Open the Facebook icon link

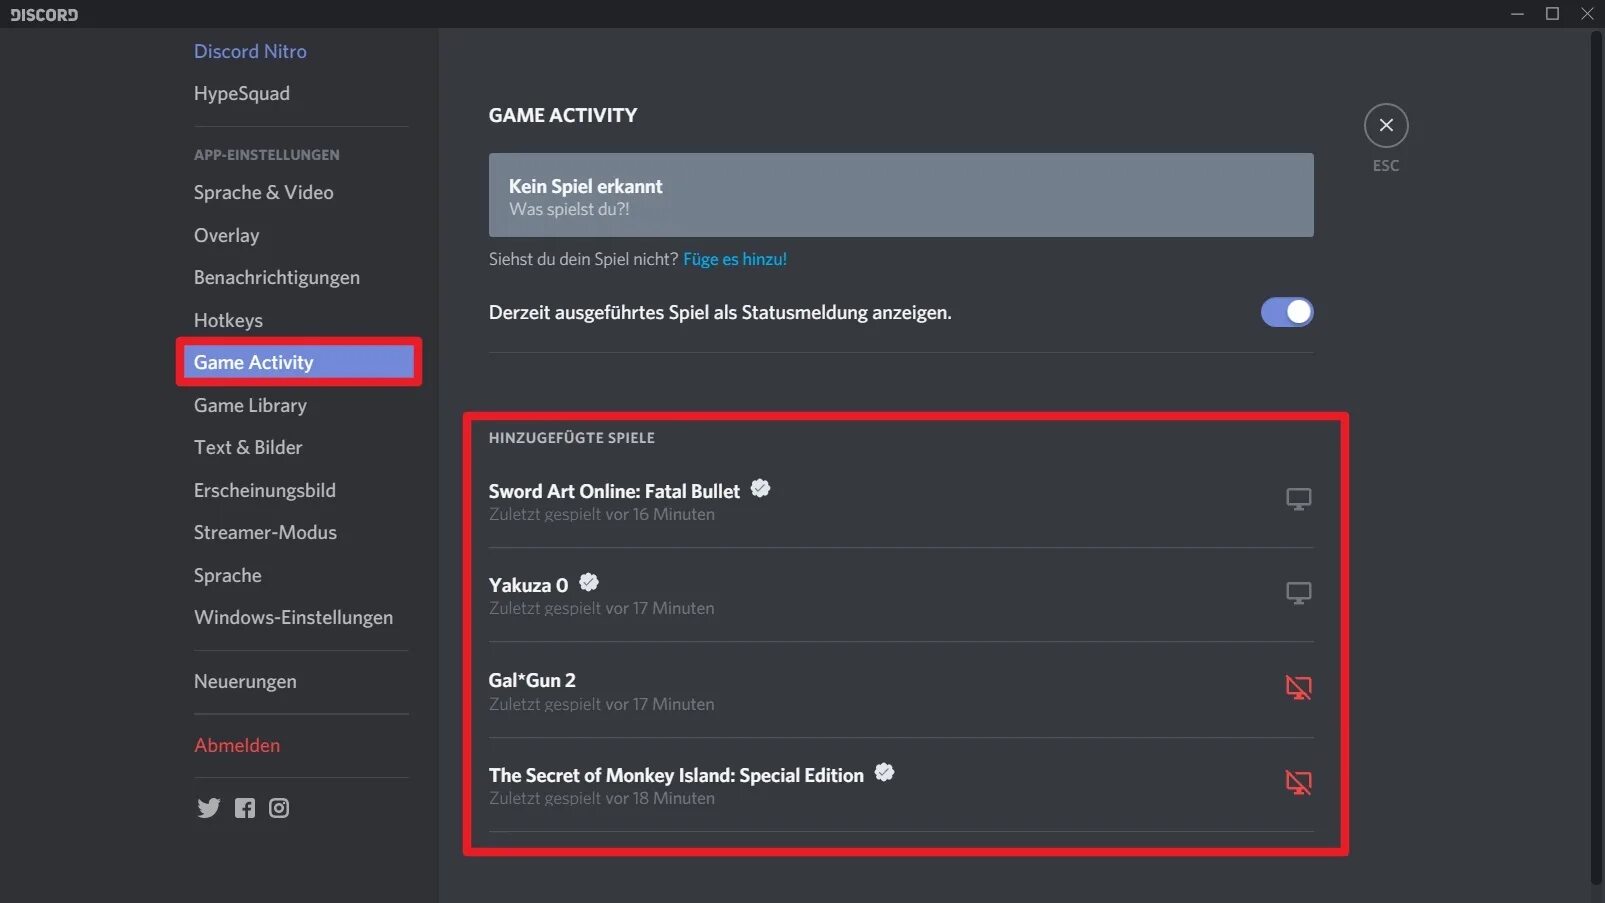tap(245, 808)
